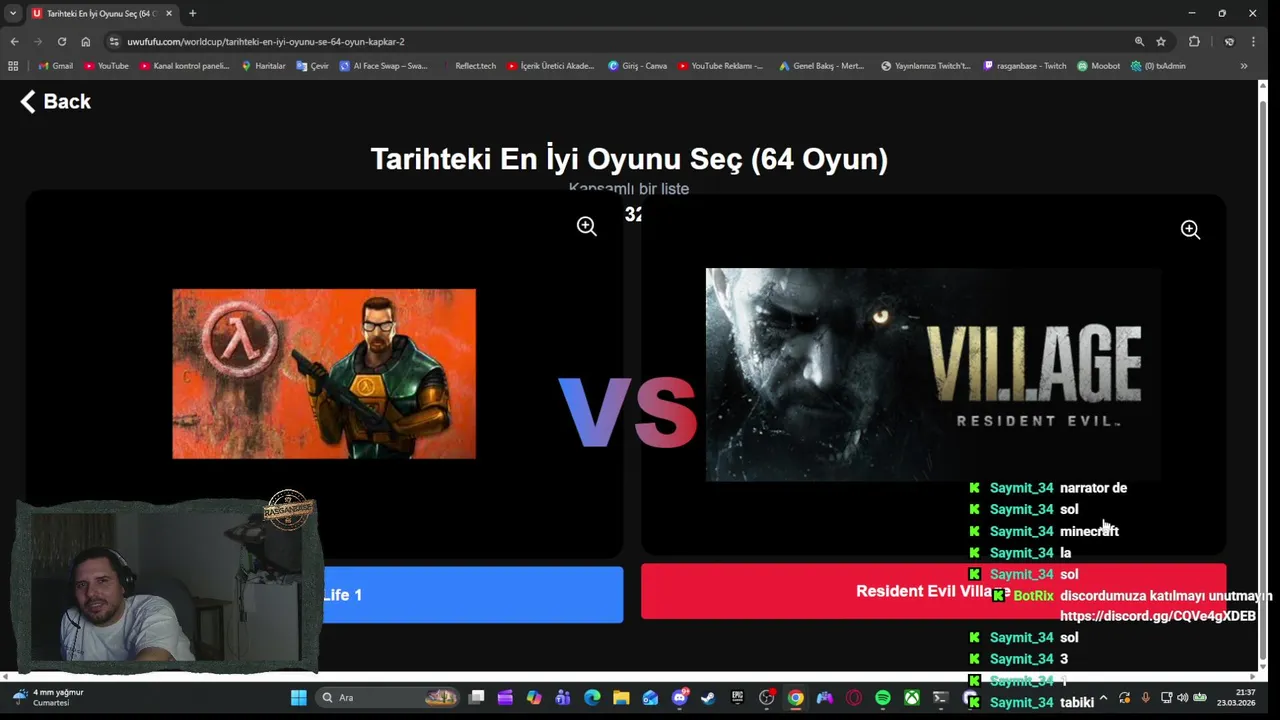Image resolution: width=1280 pixels, height=720 pixels.
Task: Close the Tarihteki En İyi Oyunu Seç tab
Action: coord(168,13)
